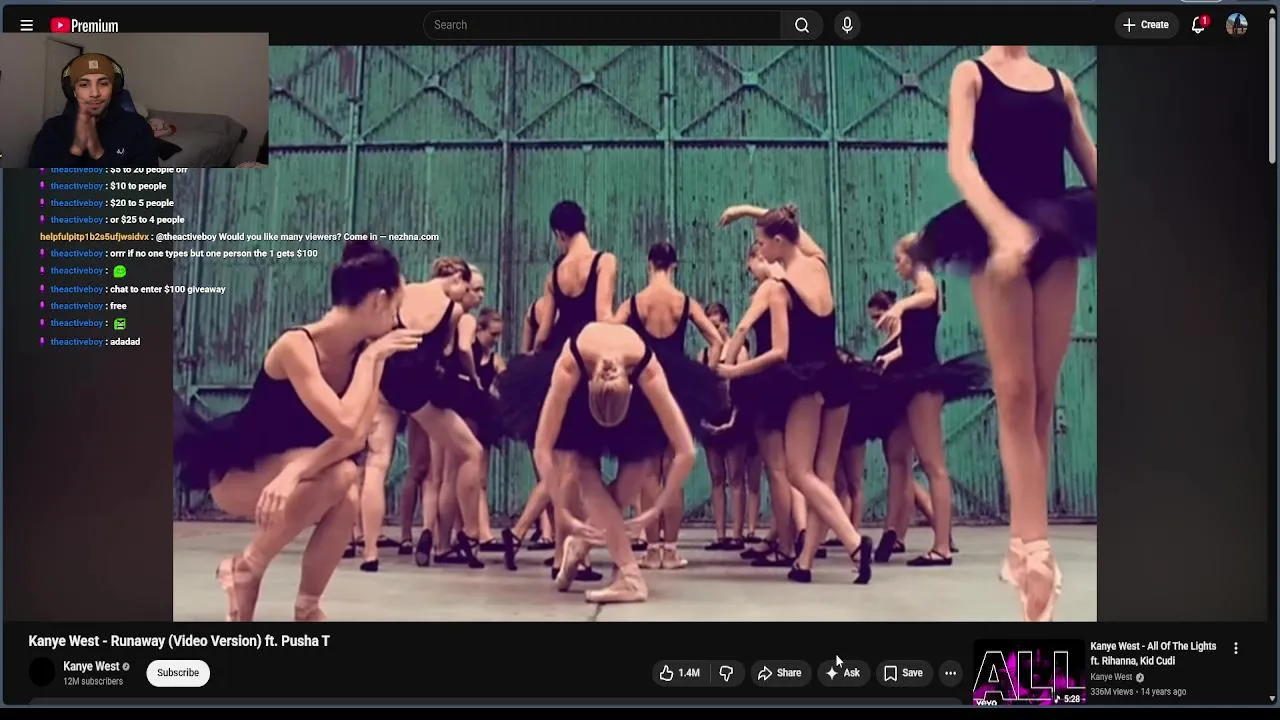Open All Of The Lights video thumbnail
1280x720 pixels.
[x=1029, y=674]
